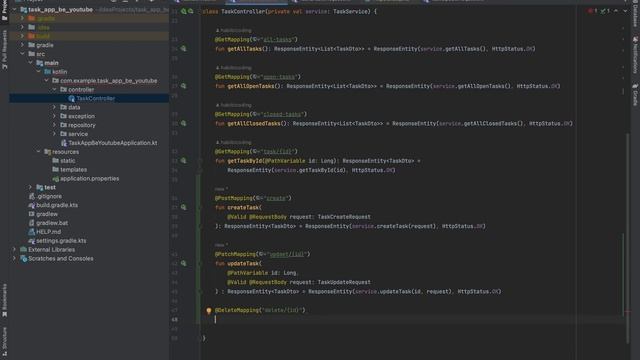Select the gradlew.bat file

click(x=52, y=223)
